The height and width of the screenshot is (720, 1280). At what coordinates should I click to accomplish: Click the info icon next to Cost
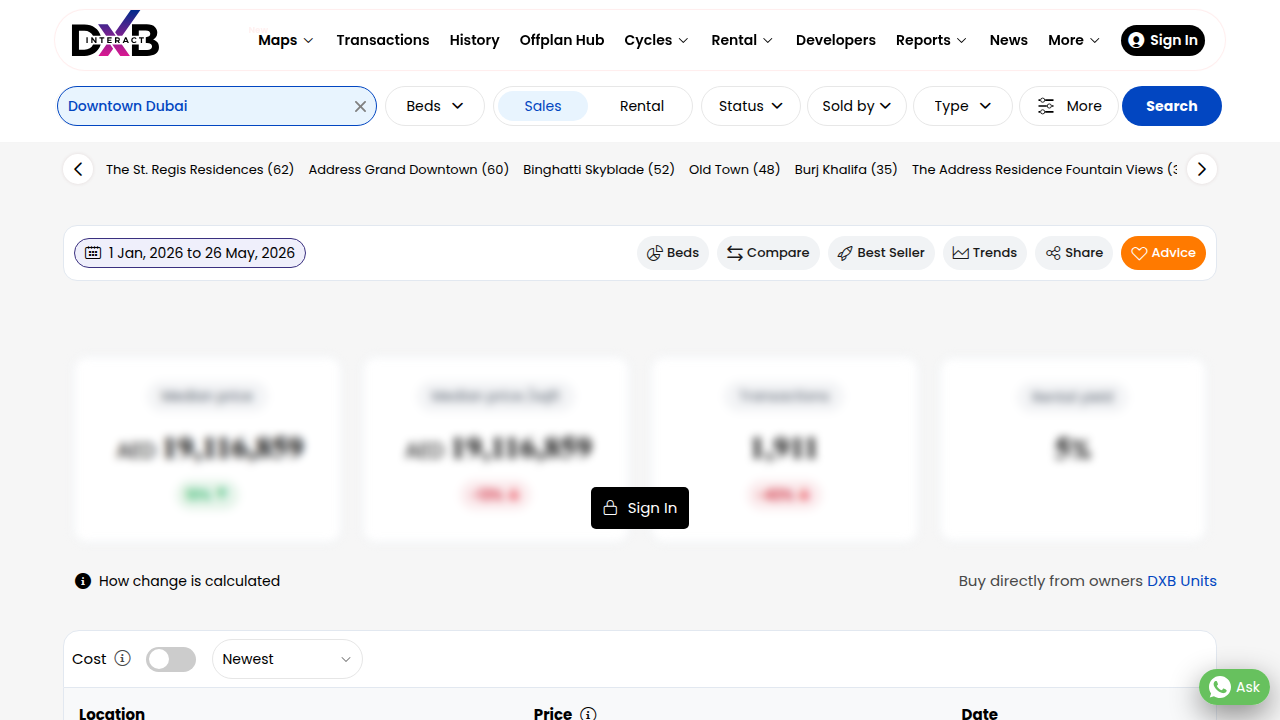122,658
